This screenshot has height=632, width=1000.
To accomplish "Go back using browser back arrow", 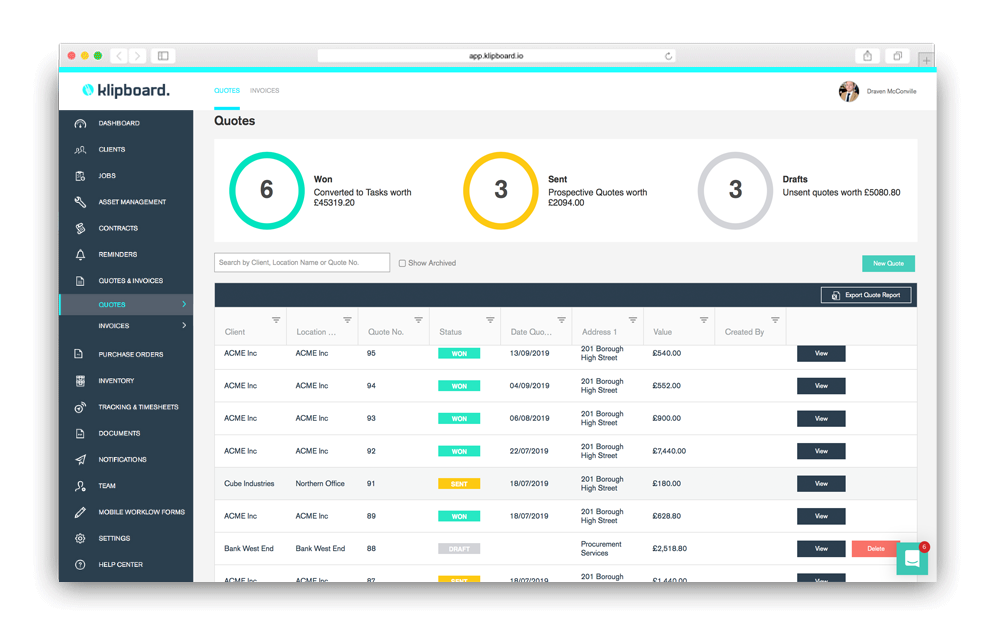I will tap(119, 56).
